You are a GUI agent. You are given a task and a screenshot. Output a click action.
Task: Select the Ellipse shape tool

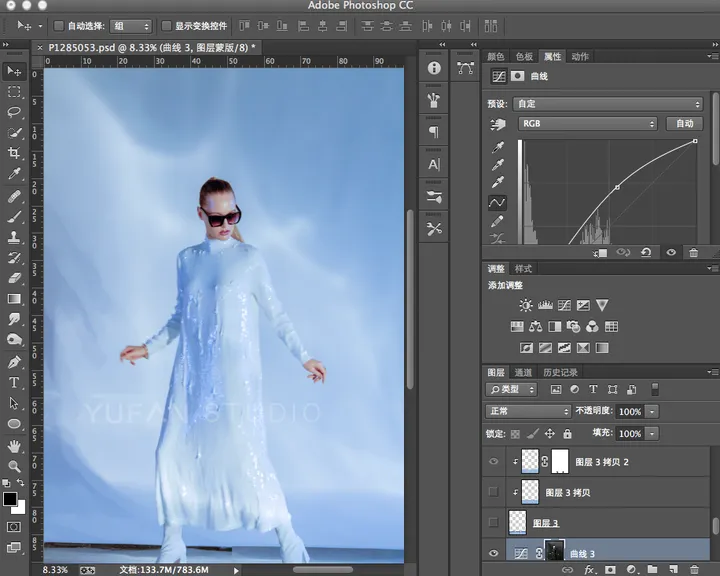click(x=14, y=424)
